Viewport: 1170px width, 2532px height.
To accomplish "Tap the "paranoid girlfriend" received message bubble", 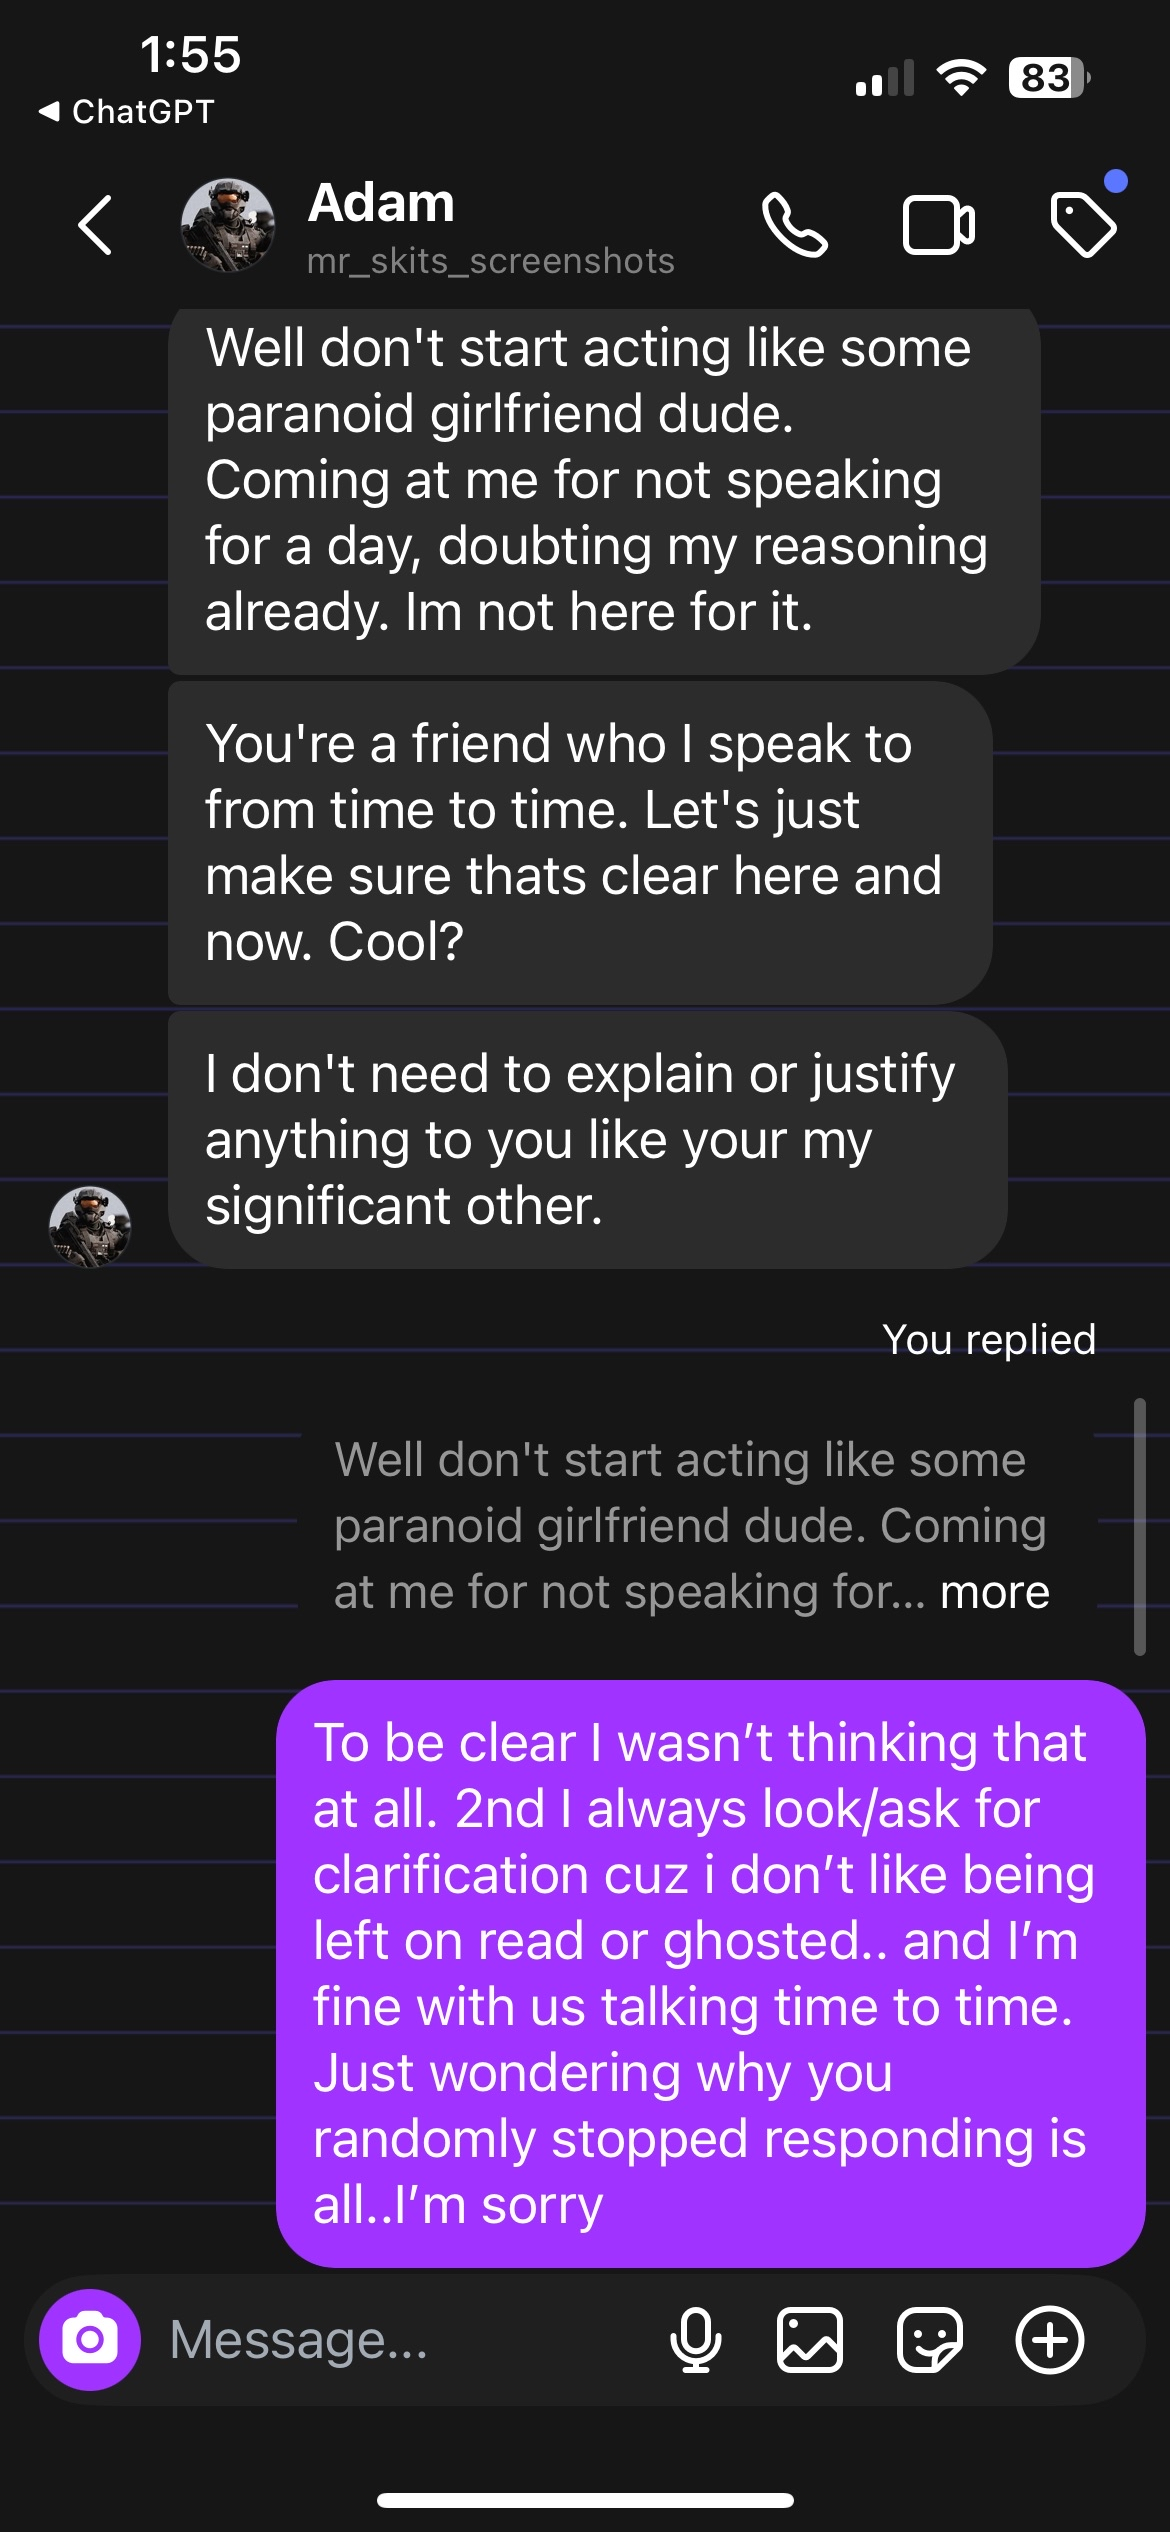I will point(600,480).
